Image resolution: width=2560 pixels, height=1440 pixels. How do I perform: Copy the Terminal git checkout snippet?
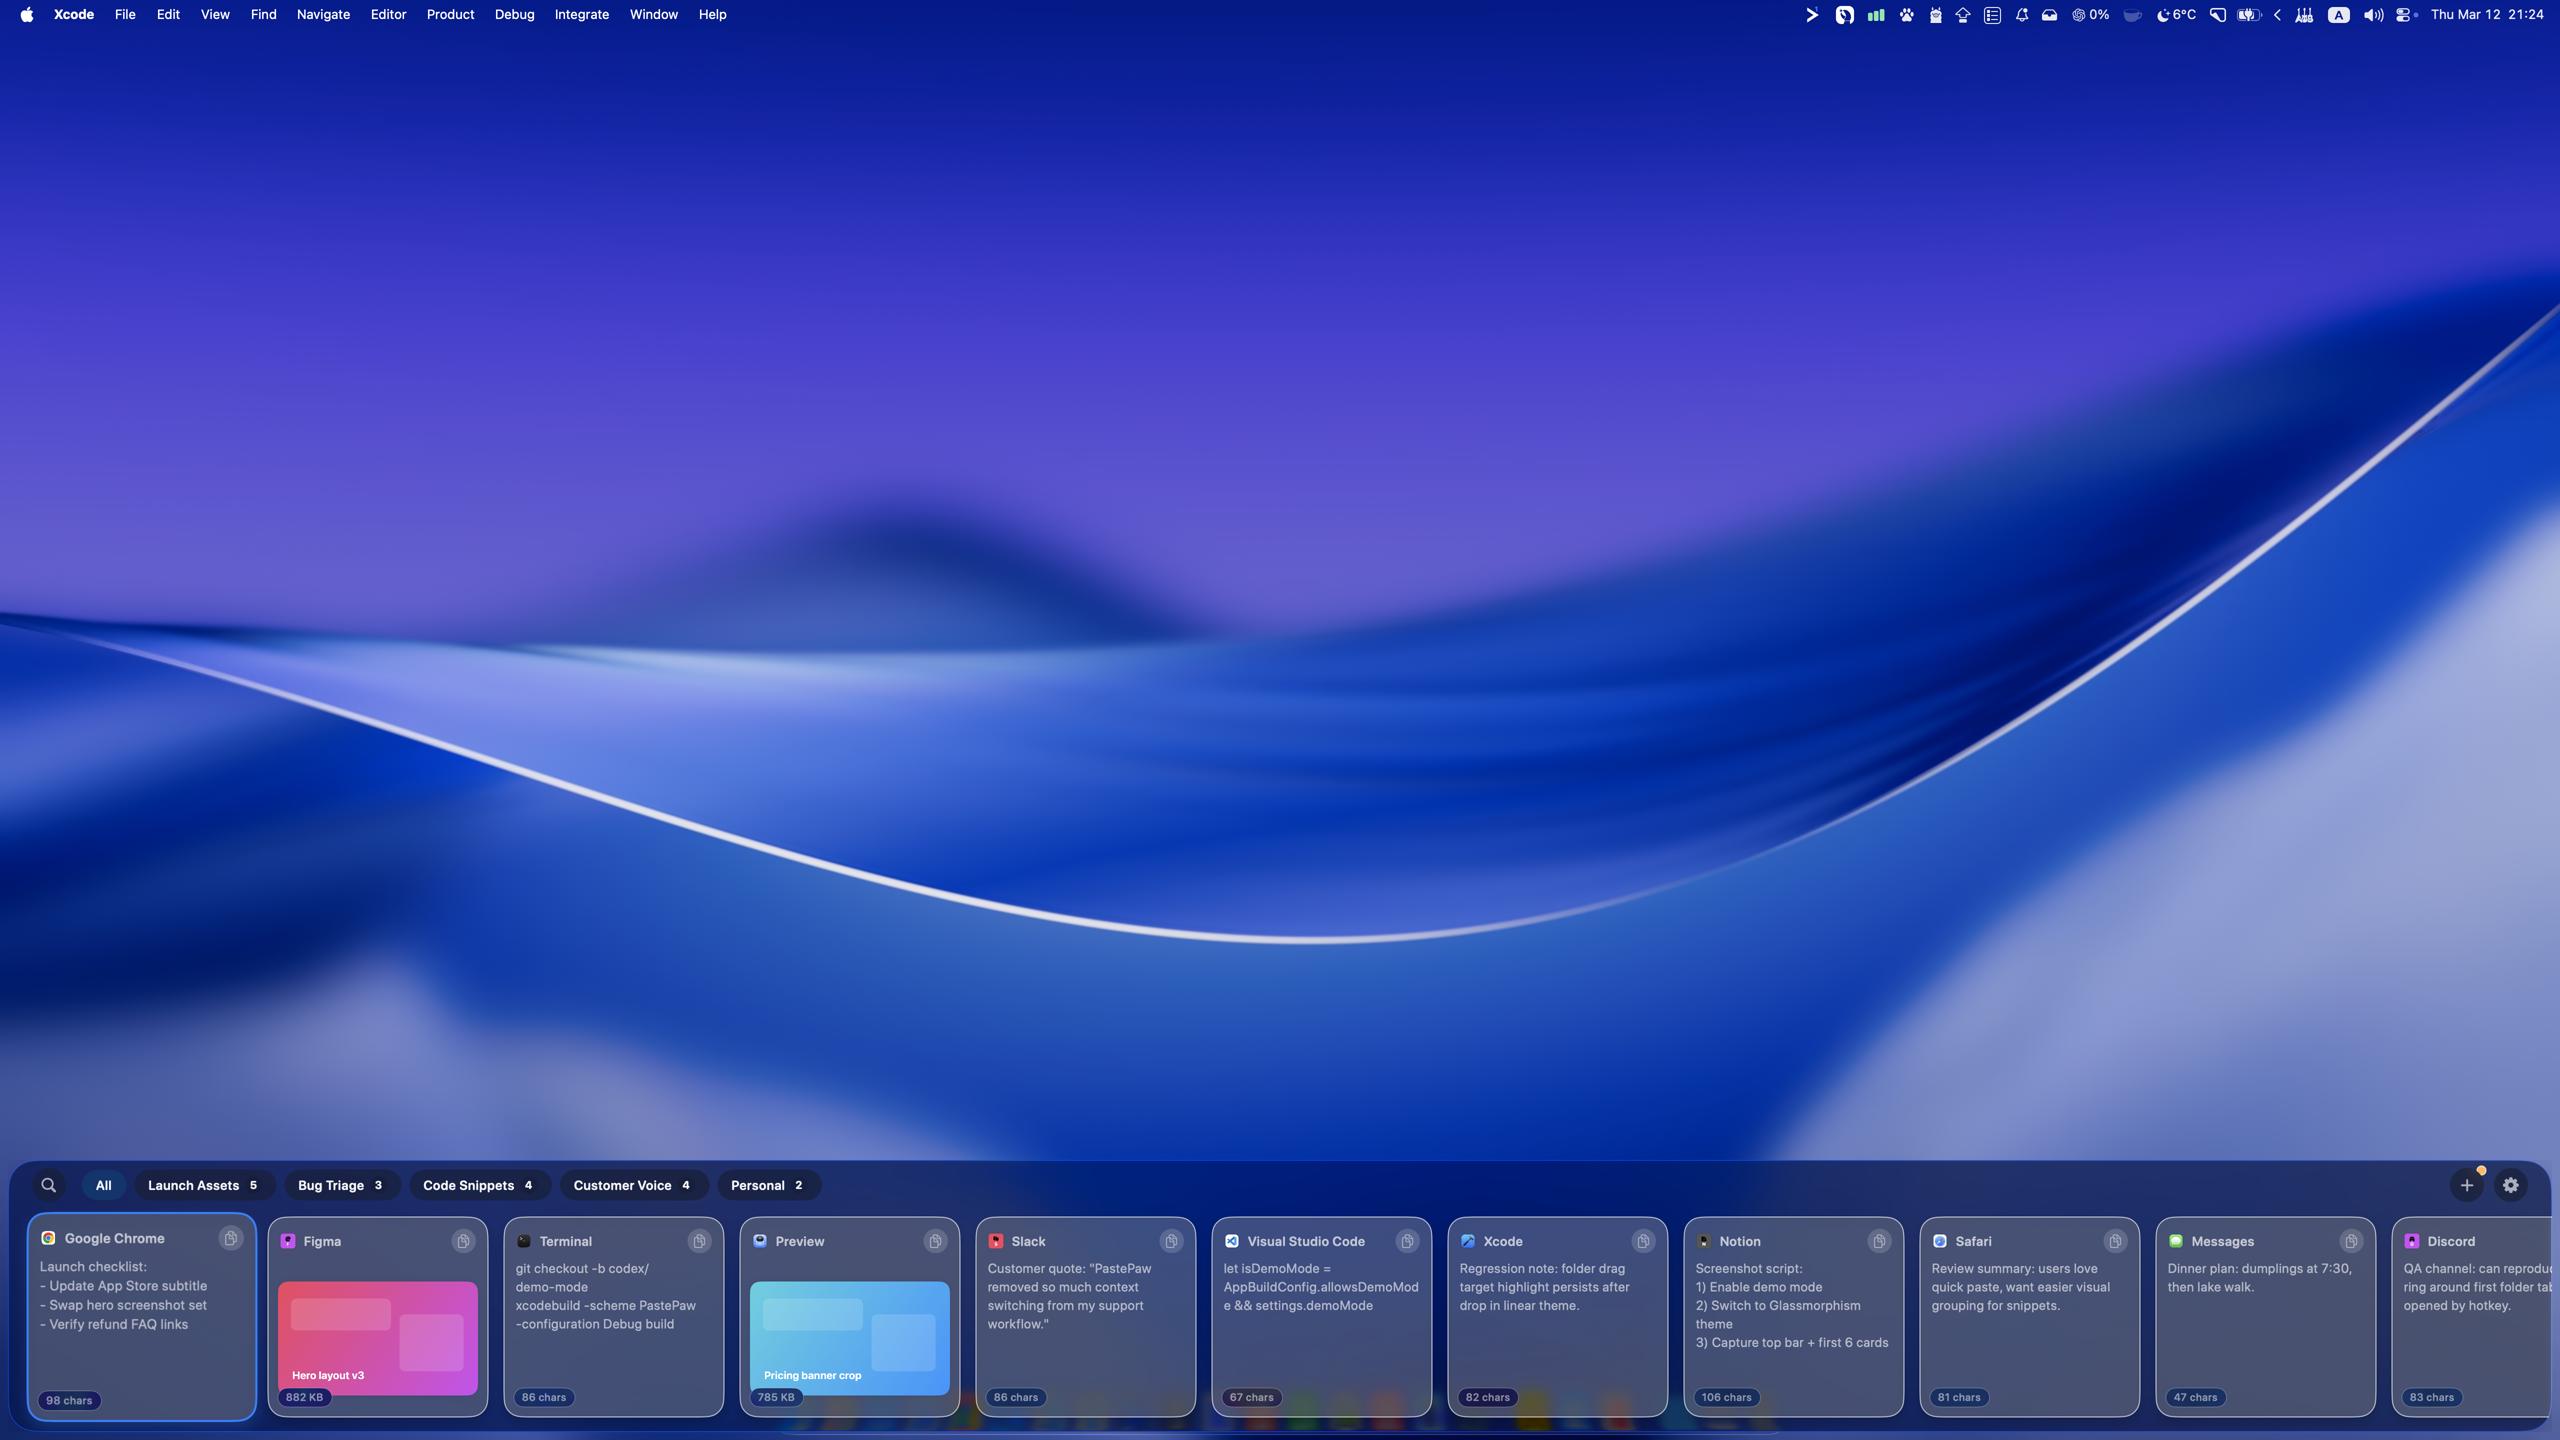point(698,1241)
